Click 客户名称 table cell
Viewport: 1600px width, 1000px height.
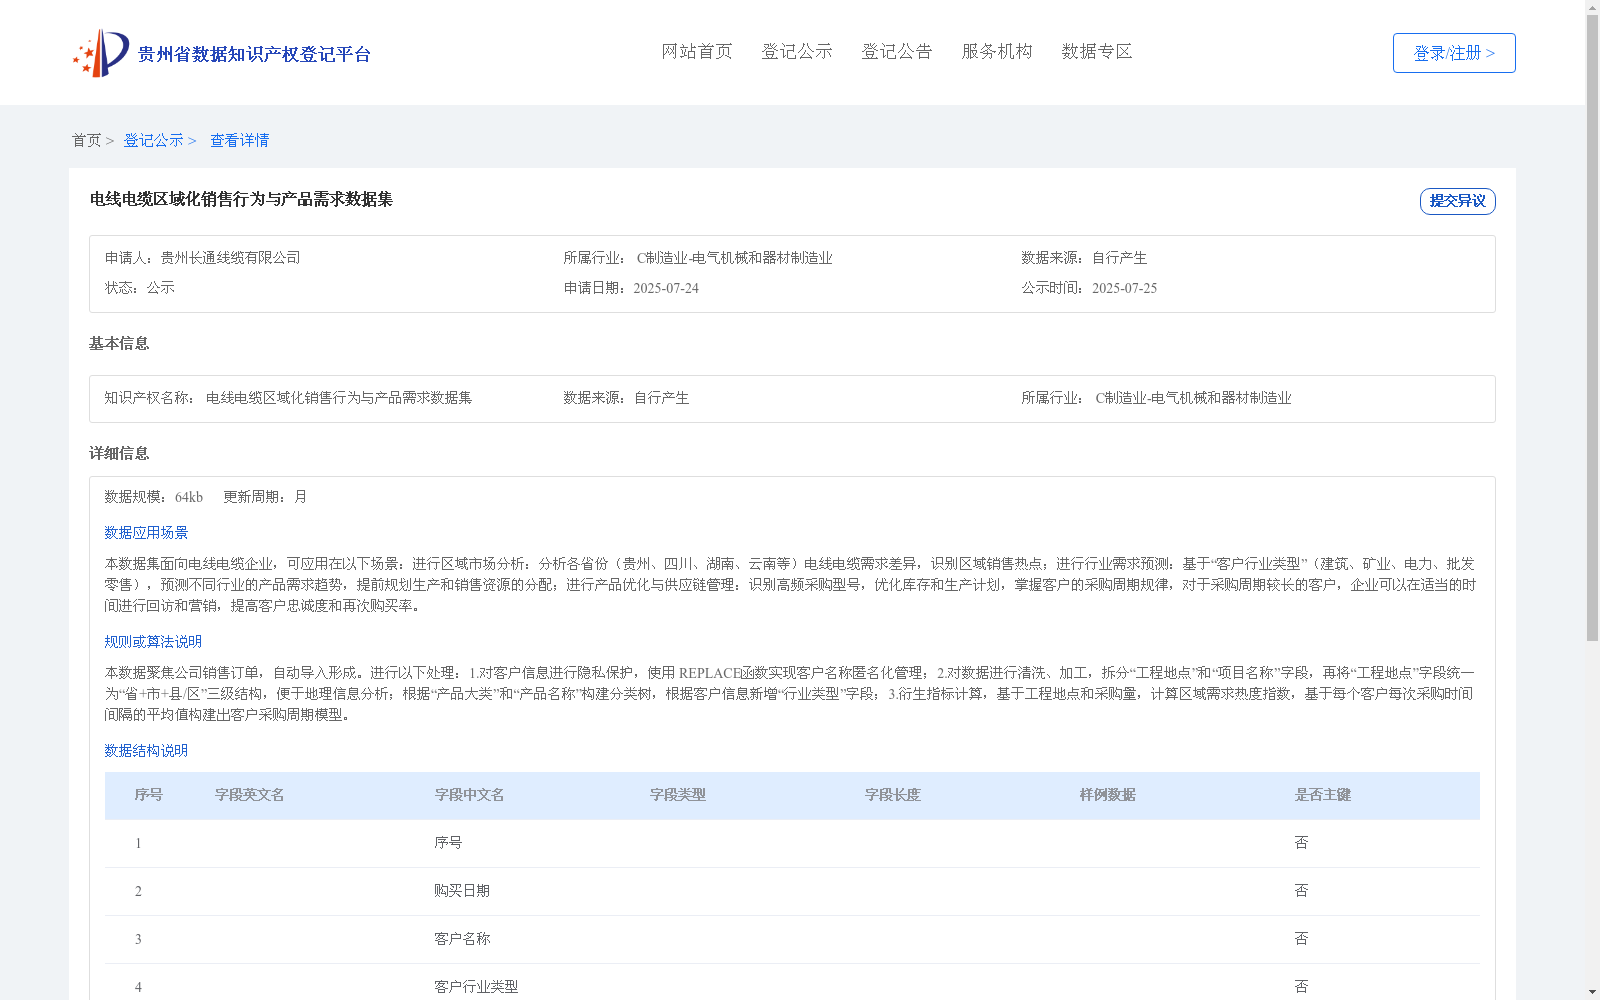462,939
